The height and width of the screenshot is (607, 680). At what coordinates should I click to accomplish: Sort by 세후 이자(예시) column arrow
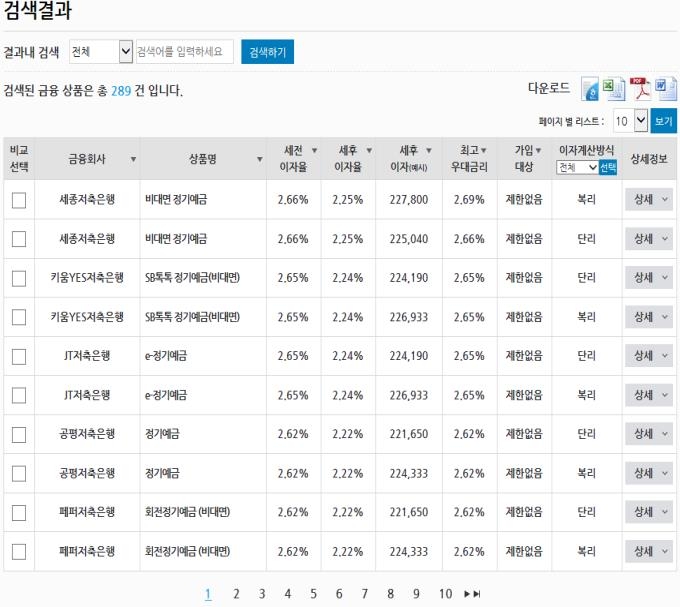tap(428, 150)
